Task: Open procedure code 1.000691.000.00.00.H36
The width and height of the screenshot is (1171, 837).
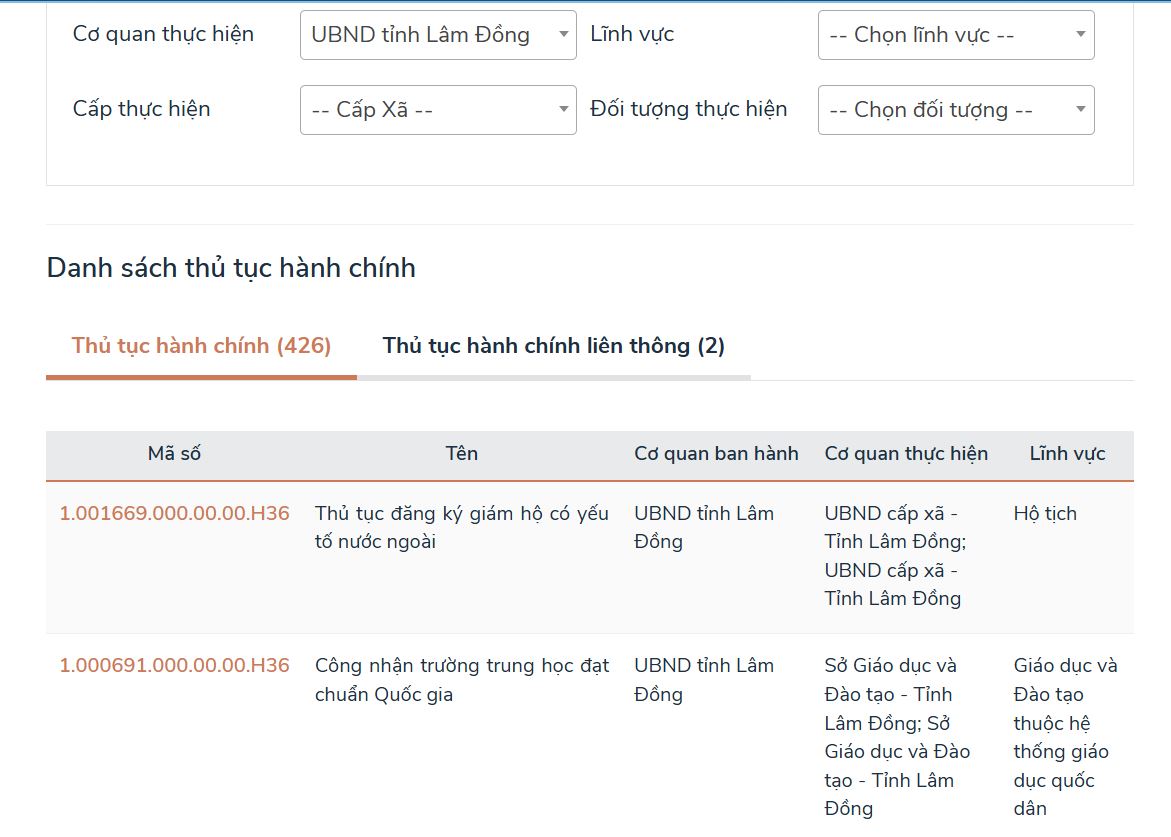Action: (x=174, y=666)
